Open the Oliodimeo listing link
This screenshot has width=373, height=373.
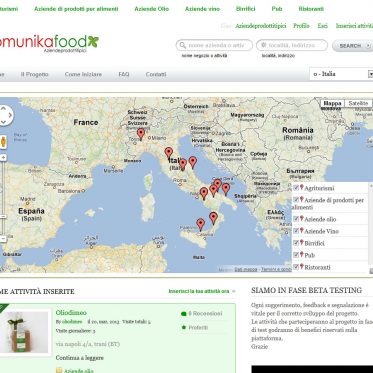click(71, 313)
